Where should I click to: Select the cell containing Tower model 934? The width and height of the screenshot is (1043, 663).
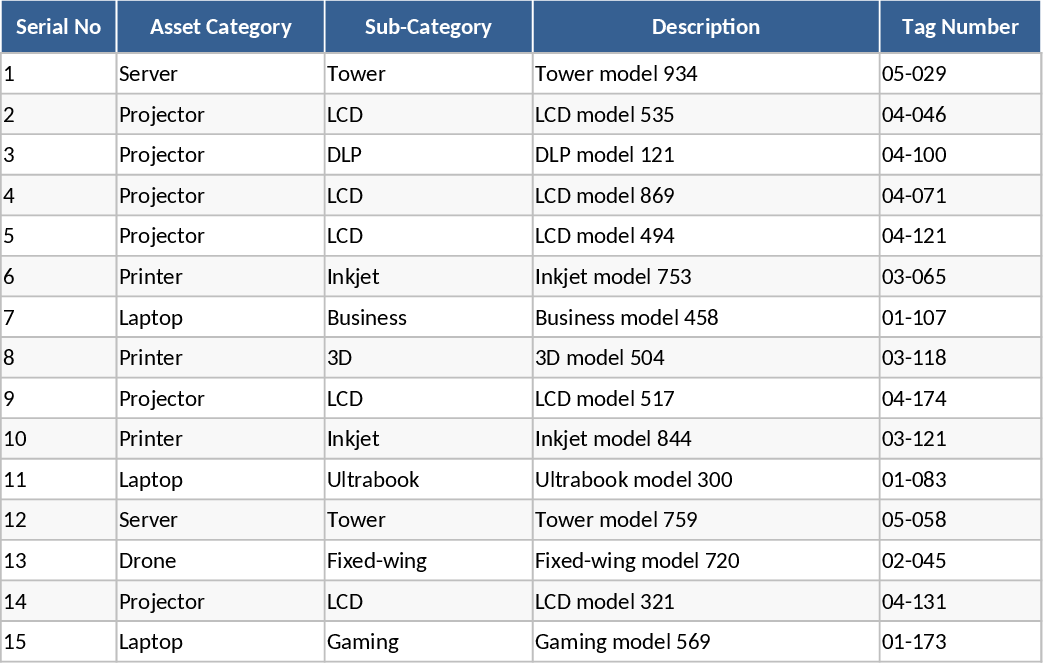[616, 74]
